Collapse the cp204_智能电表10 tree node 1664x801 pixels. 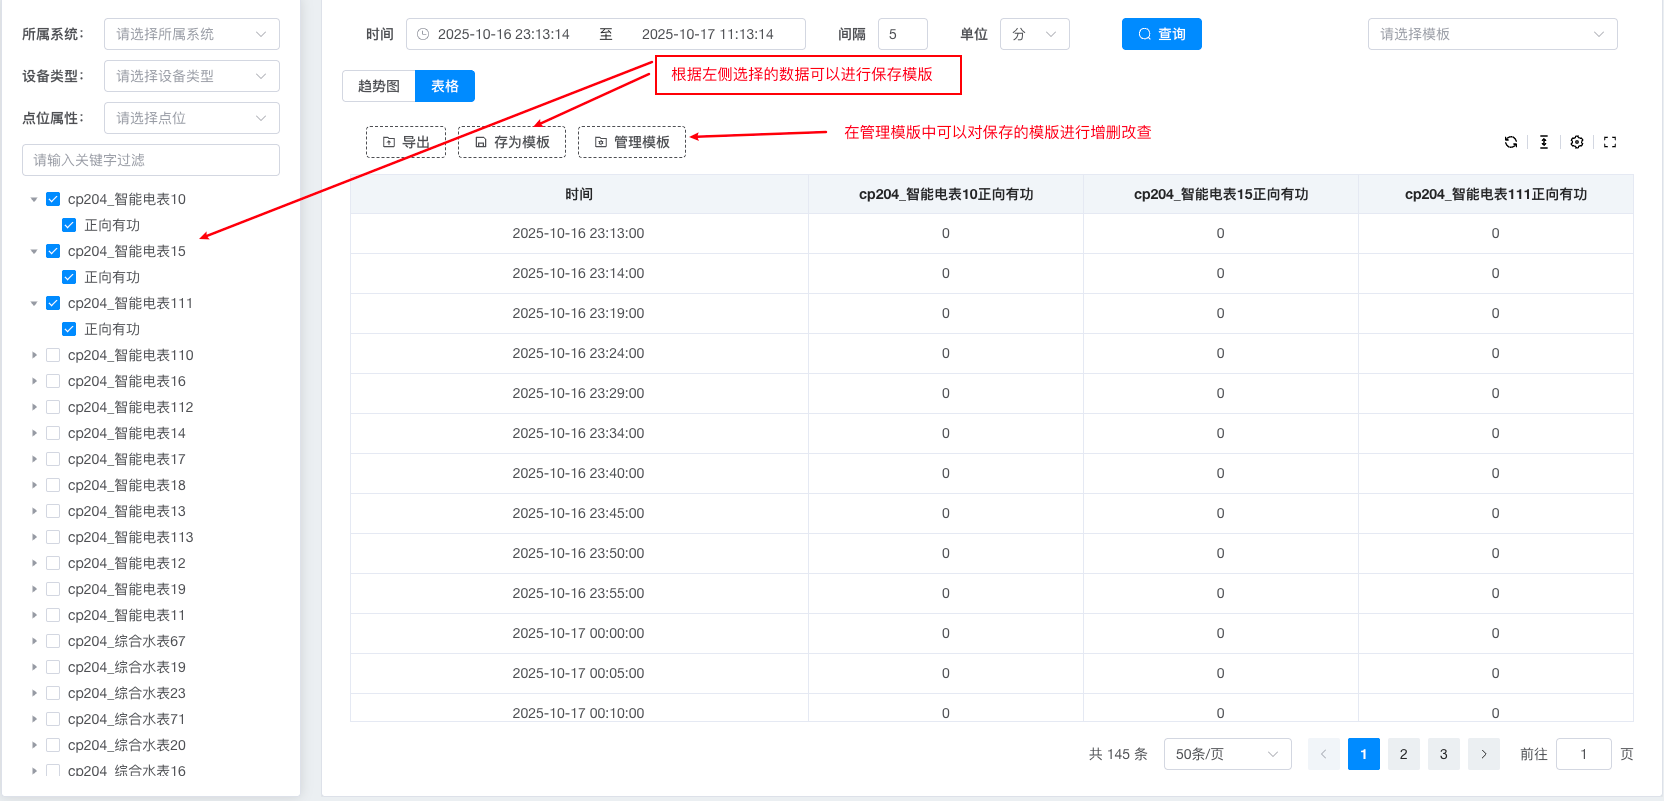pyautogui.click(x=34, y=199)
